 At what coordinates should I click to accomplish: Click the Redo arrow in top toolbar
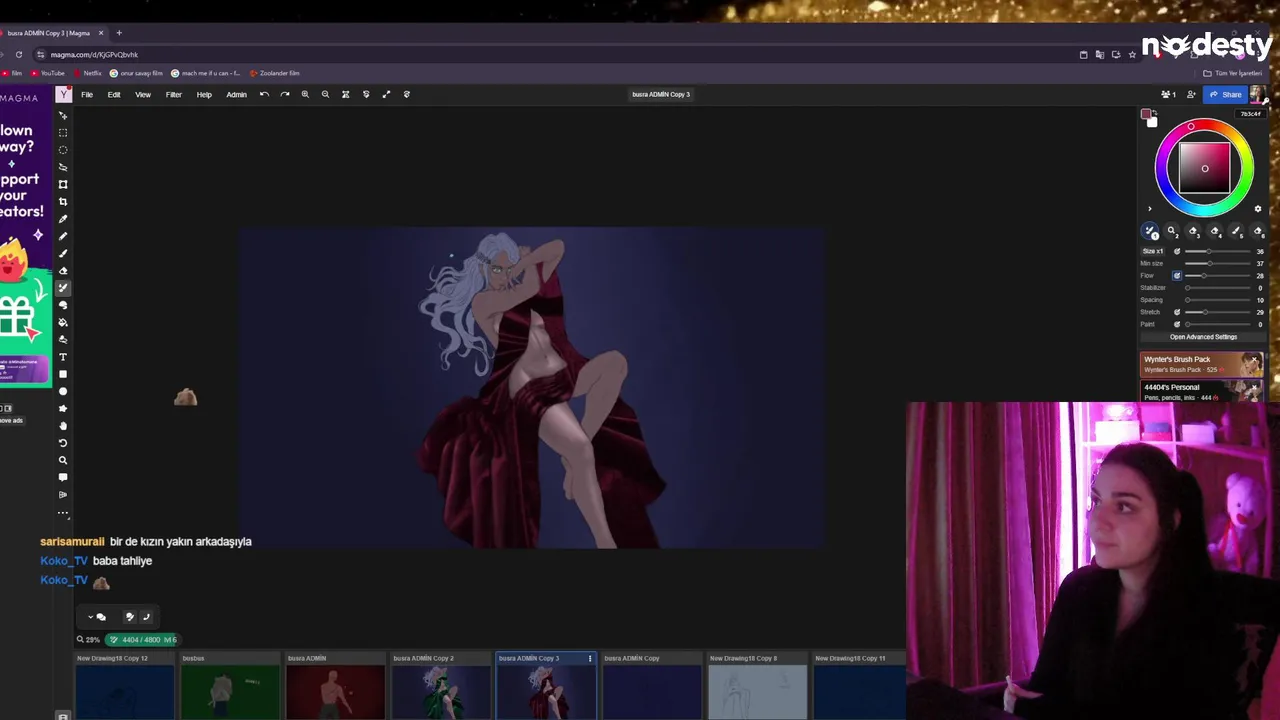[x=285, y=94]
